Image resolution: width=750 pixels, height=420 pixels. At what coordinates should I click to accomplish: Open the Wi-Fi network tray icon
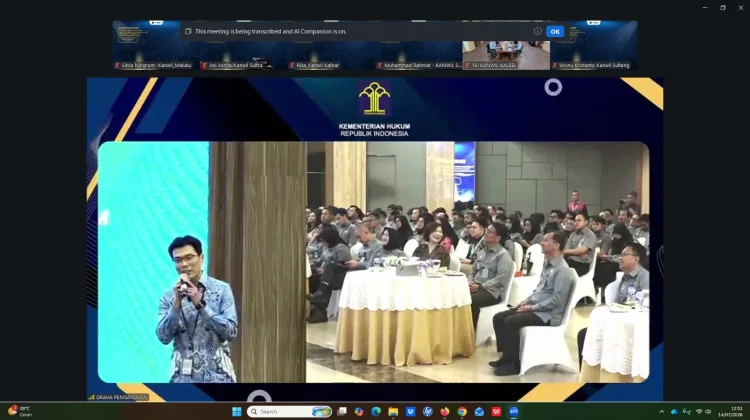(x=699, y=411)
